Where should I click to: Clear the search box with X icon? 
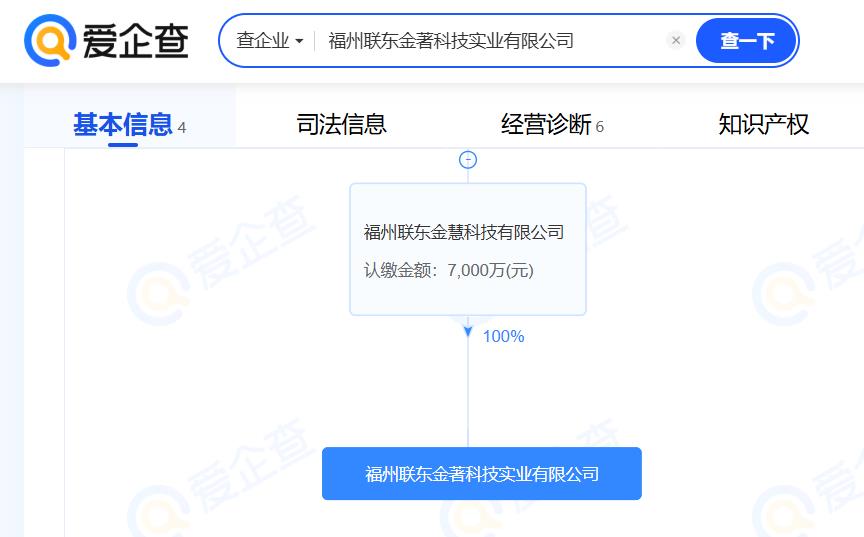[676, 40]
